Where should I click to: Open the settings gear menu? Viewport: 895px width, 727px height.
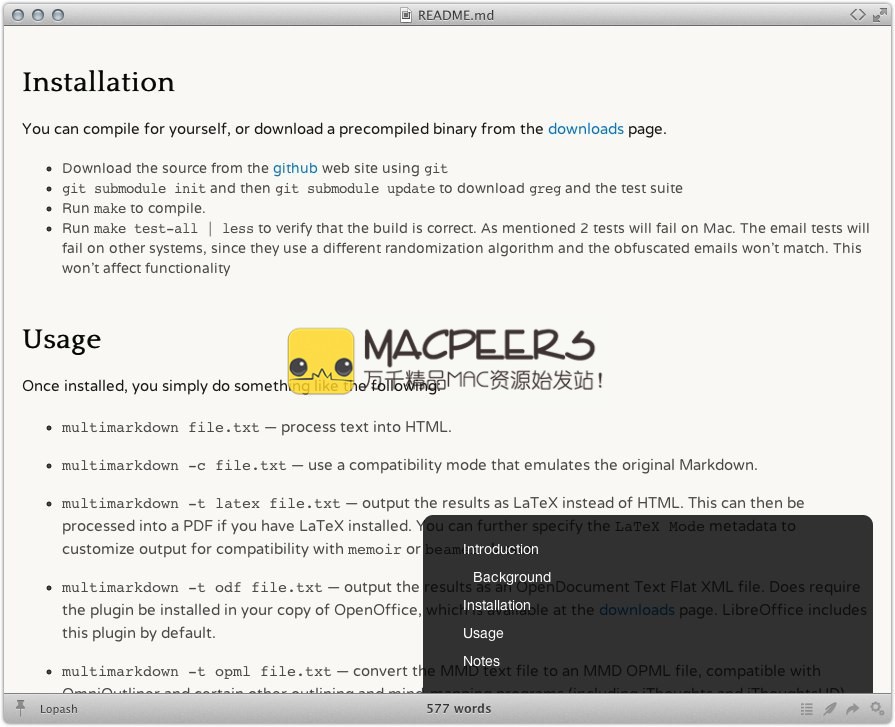[x=876, y=709]
